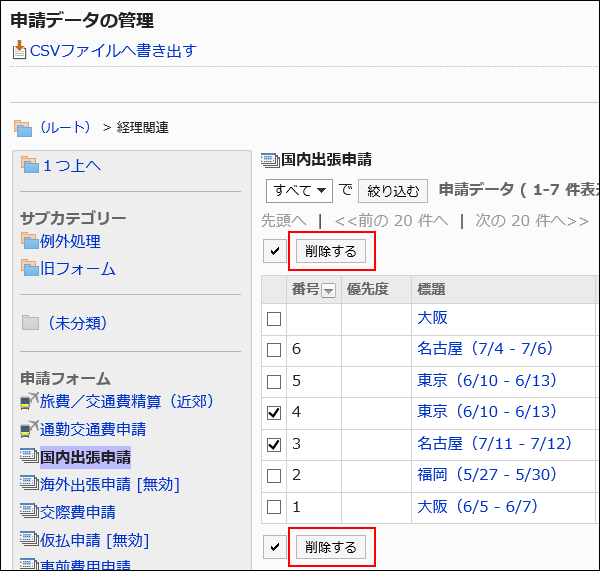Click the bottom 削除する button

(x=331, y=547)
